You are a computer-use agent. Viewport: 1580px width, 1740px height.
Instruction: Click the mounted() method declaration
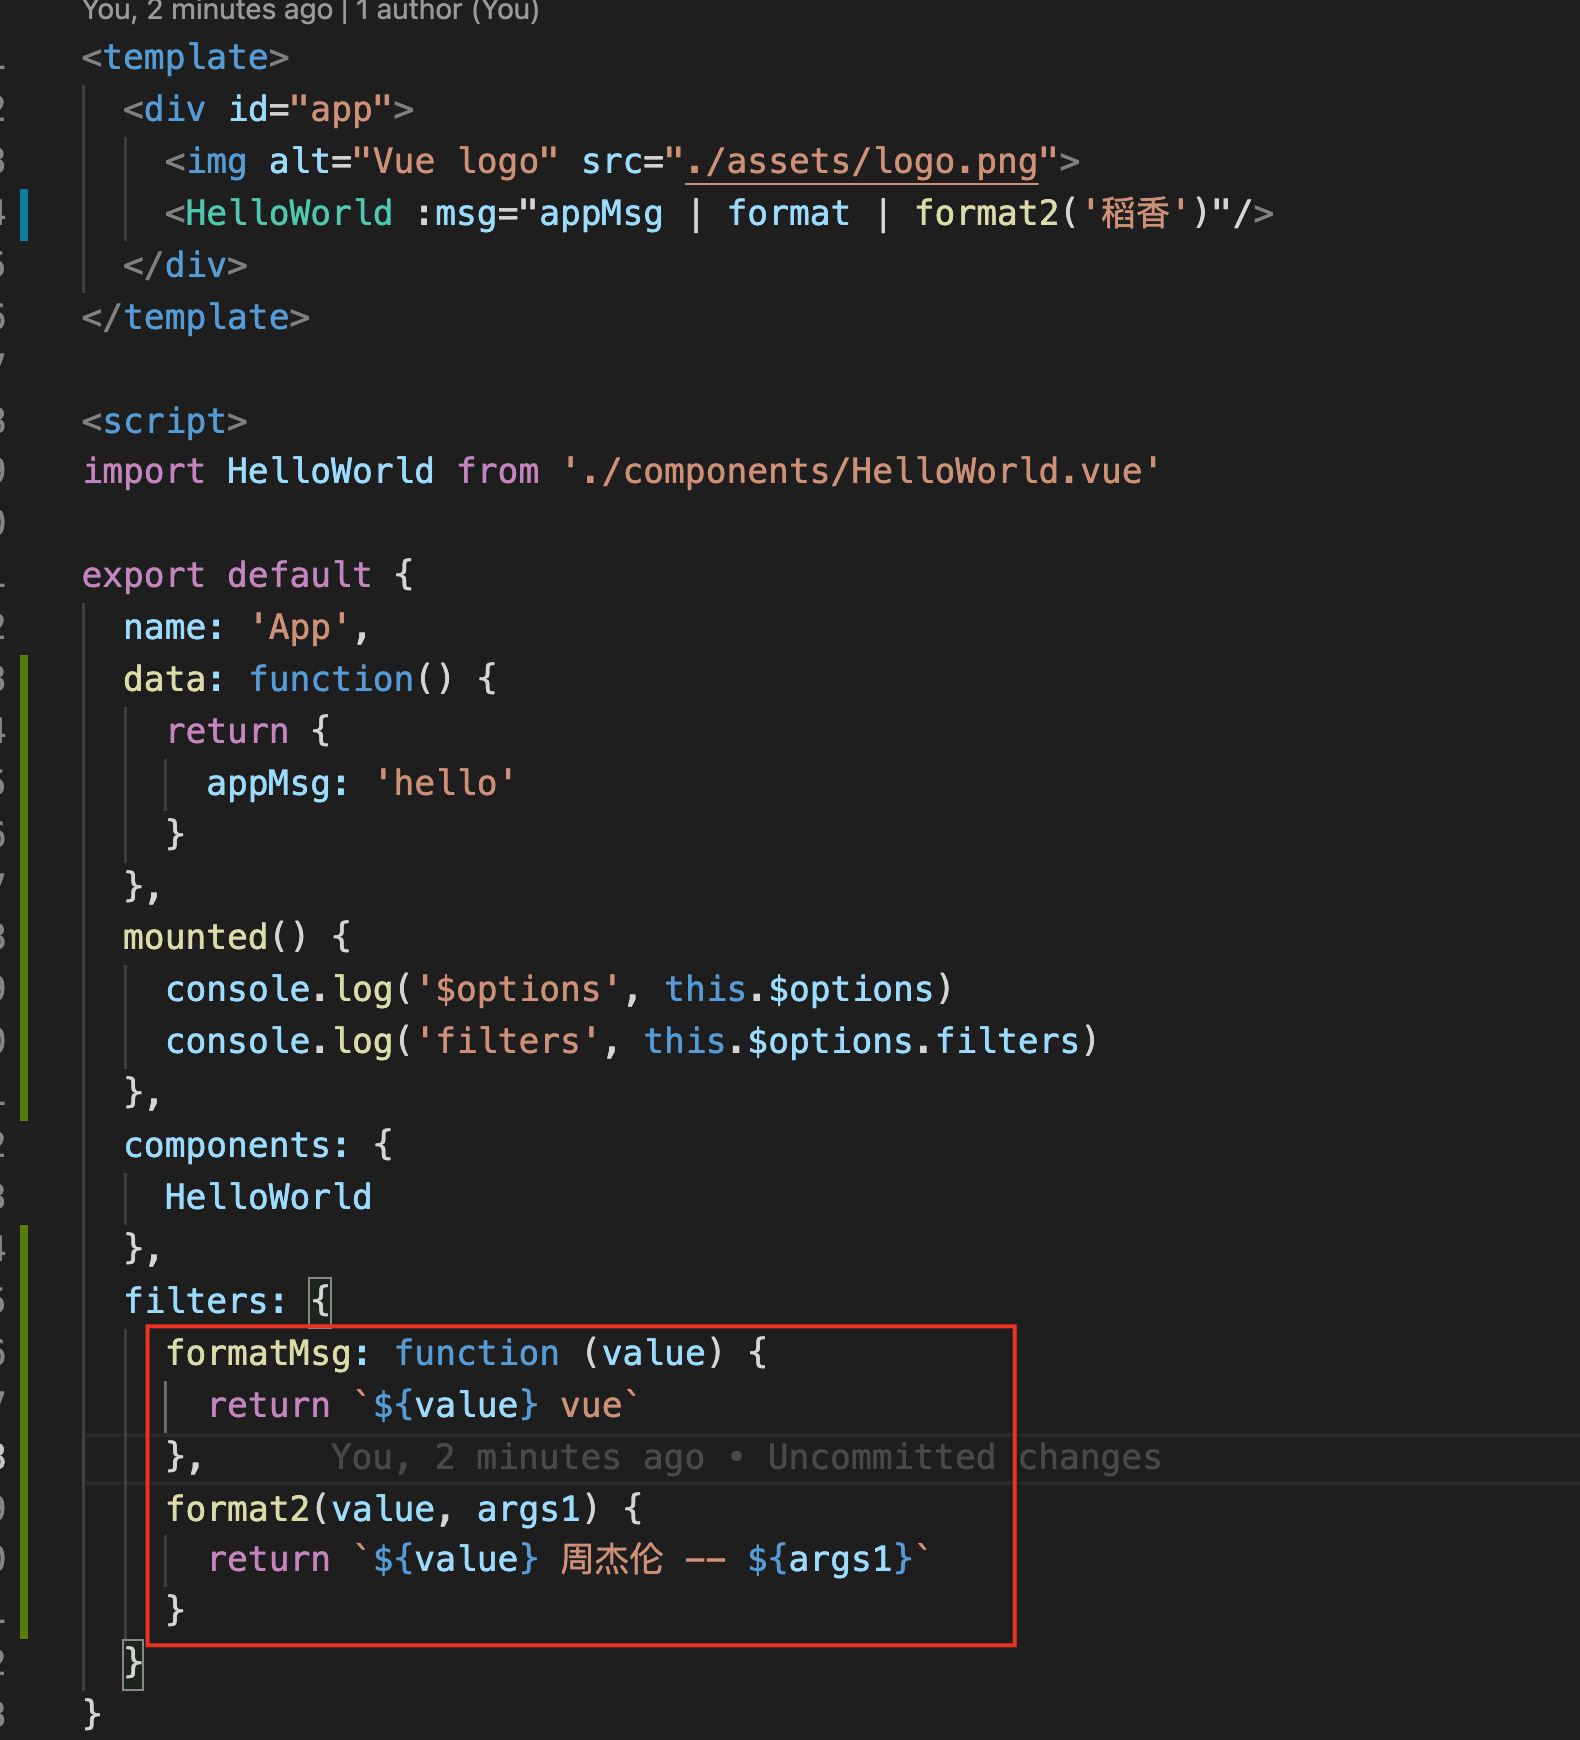click(x=237, y=937)
